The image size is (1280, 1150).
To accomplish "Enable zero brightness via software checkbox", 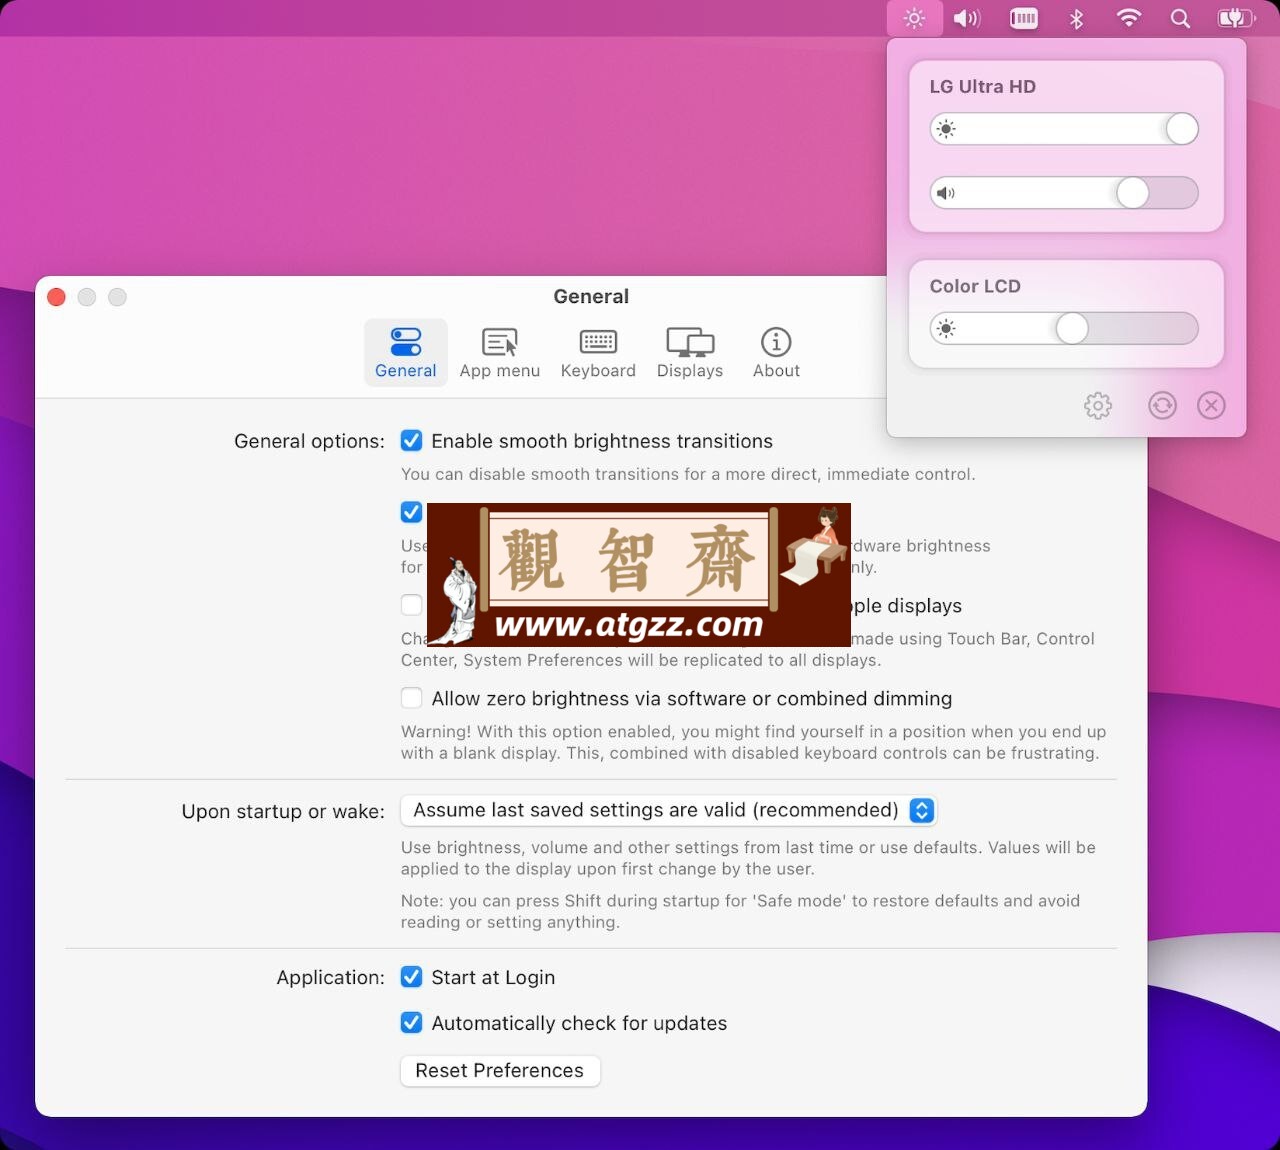I will click(x=411, y=698).
